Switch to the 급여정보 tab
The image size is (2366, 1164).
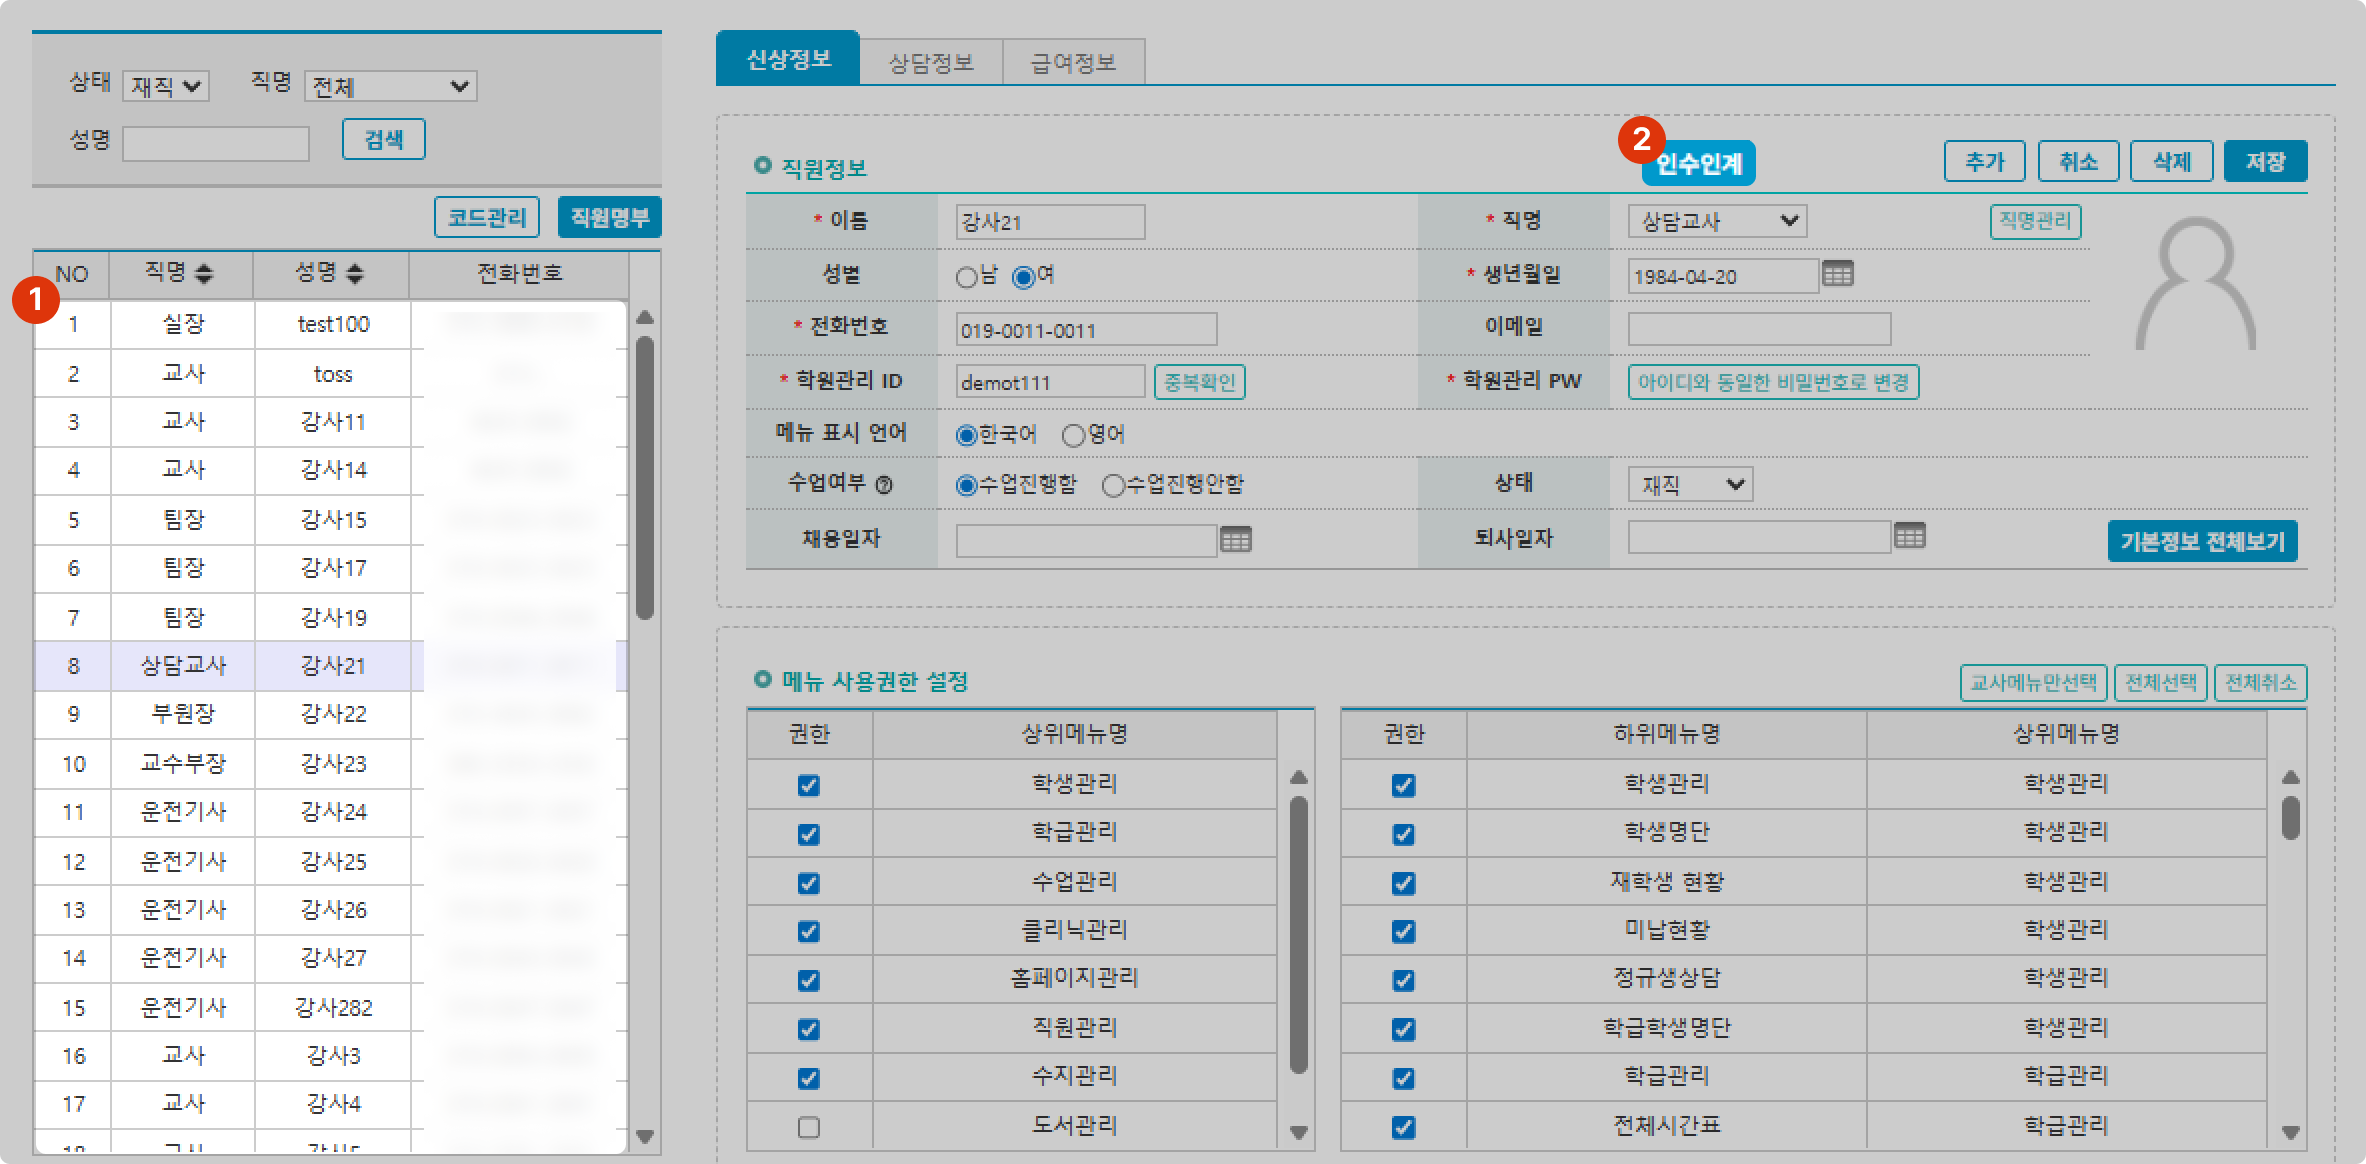1073,63
